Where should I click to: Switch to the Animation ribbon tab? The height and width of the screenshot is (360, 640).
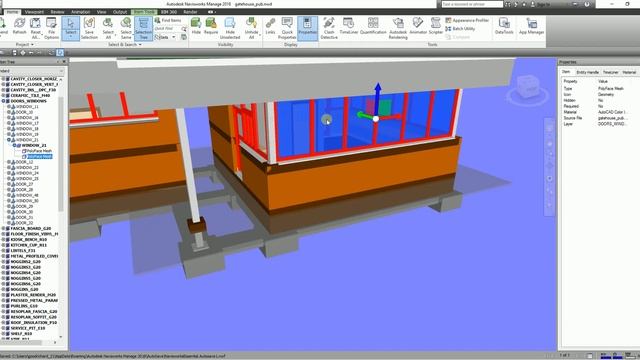pos(80,12)
